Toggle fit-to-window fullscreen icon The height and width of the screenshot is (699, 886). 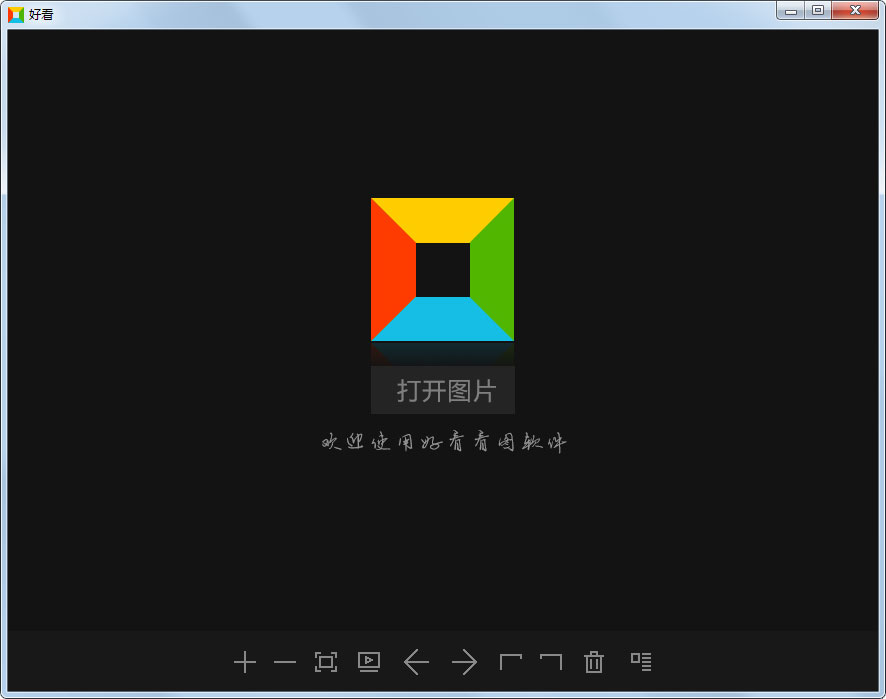pyautogui.click(x=325, y=662)
